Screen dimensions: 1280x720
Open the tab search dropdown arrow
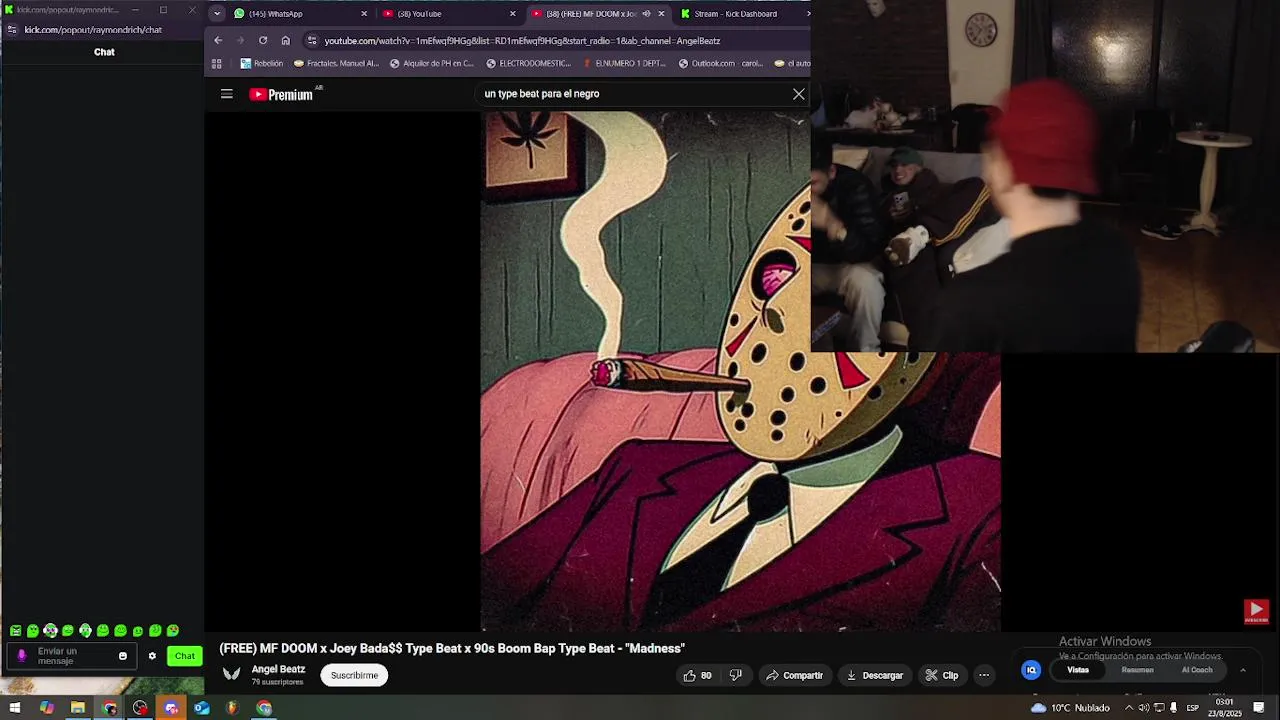pyautogui.click(x=217, y=14)
